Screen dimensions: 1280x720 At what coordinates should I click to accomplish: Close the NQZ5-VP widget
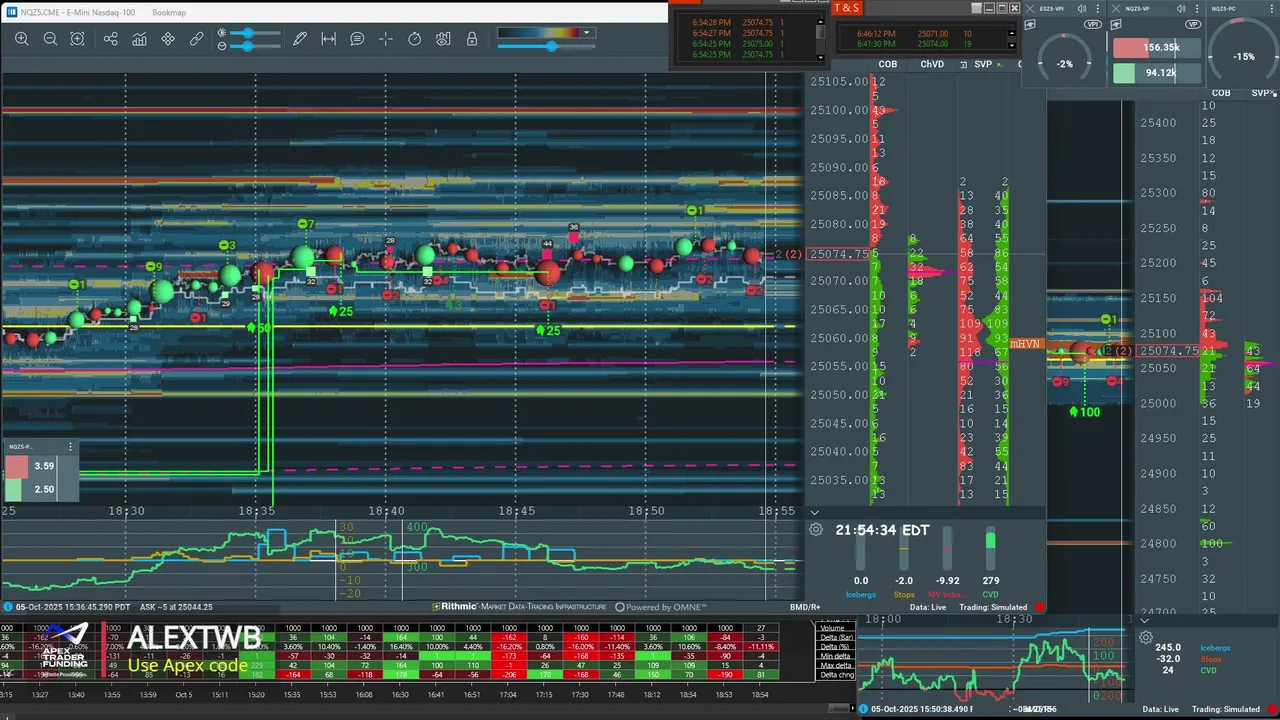[x=1116, y=8]
